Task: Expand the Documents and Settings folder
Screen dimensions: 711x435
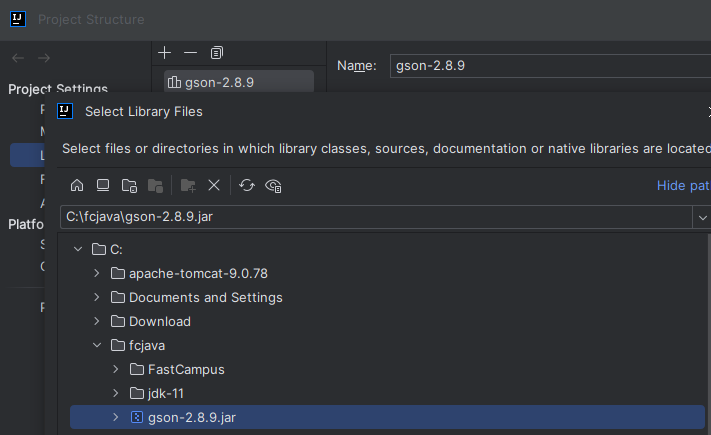Action: (x=97, y=297)
